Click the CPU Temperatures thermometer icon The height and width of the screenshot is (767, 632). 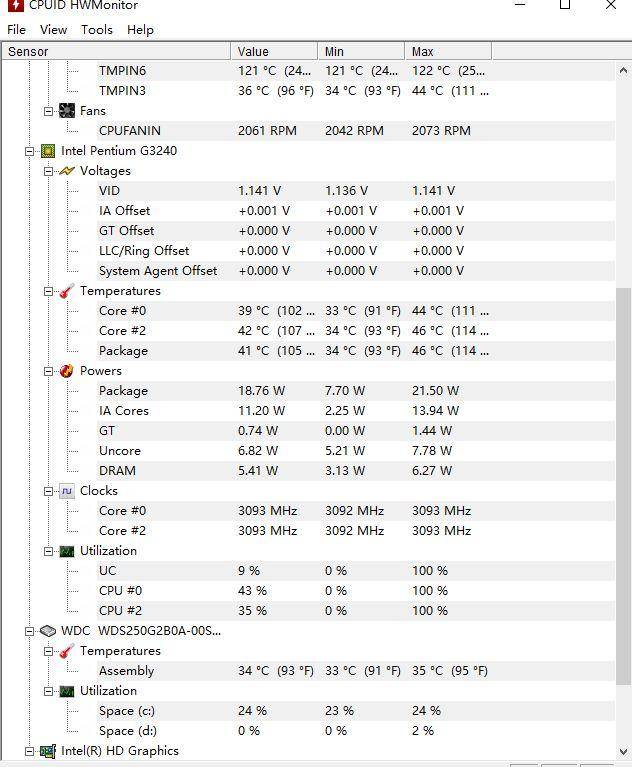(67, 291)
